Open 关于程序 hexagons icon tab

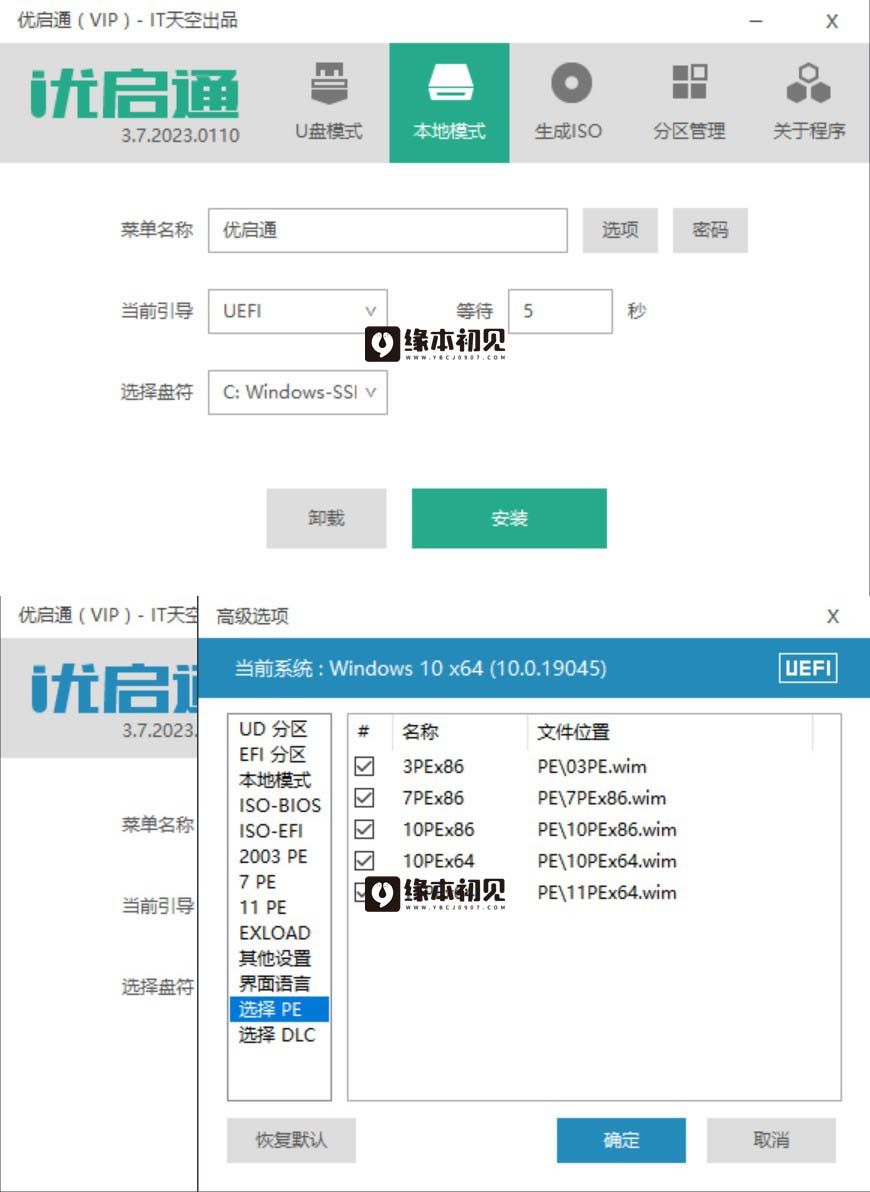808,103
